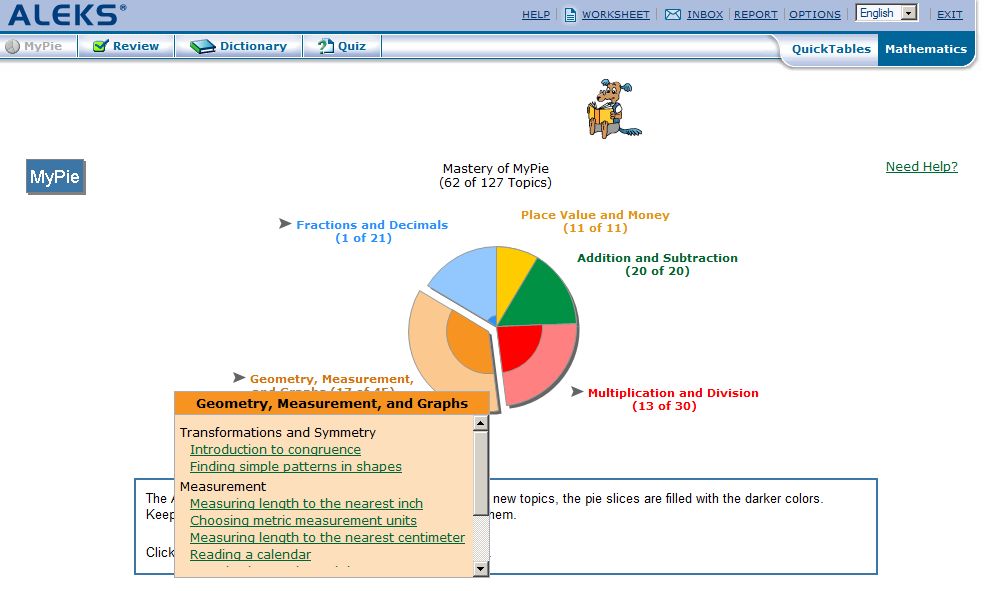Image resolution: width=988 pixels, height=591 pixels.
Task: Click the Quiz question-mark icon
Action: (x=326, y=46)
